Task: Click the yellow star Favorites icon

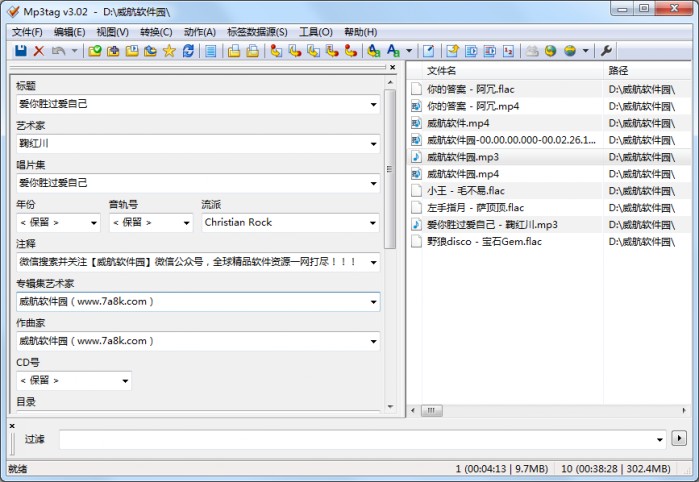Action: [169, 51]
